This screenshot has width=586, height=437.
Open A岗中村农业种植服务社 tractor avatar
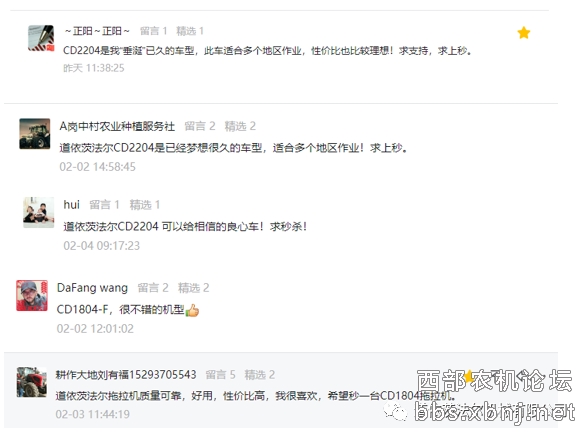point(35,134)
